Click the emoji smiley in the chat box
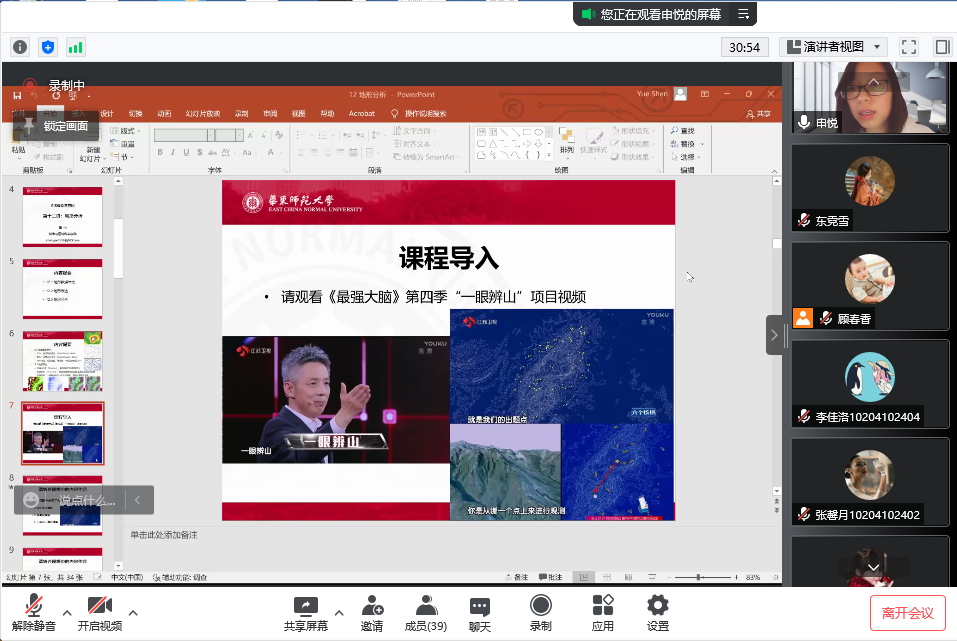Viewport: 957px width, 641px height. click(31, 500)
